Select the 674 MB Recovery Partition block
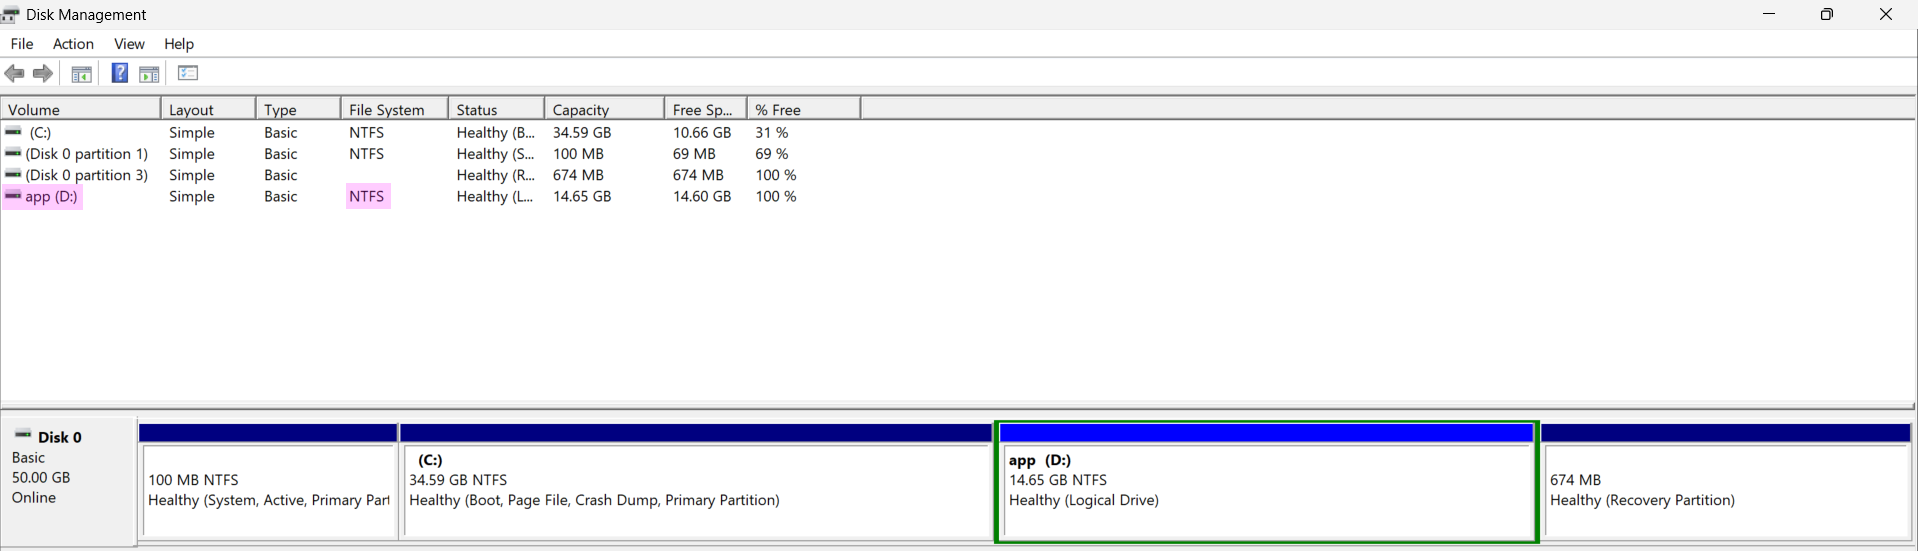The height and width of the screenshot is (551, 1919). [x=1725, y=490]
